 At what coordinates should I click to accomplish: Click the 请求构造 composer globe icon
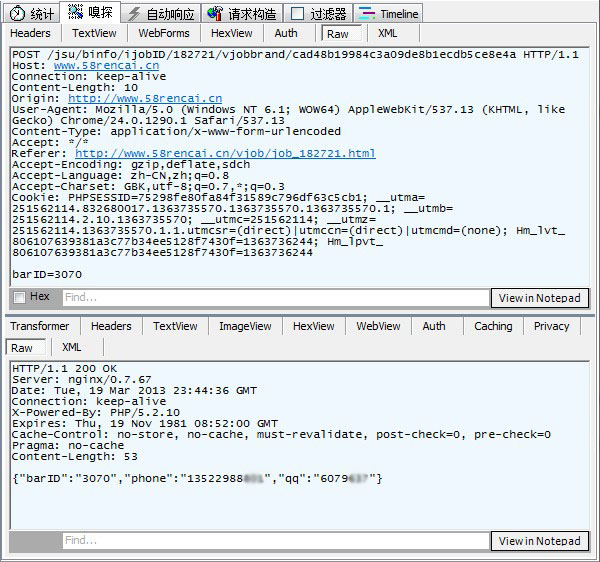click(x=214, y=14)
